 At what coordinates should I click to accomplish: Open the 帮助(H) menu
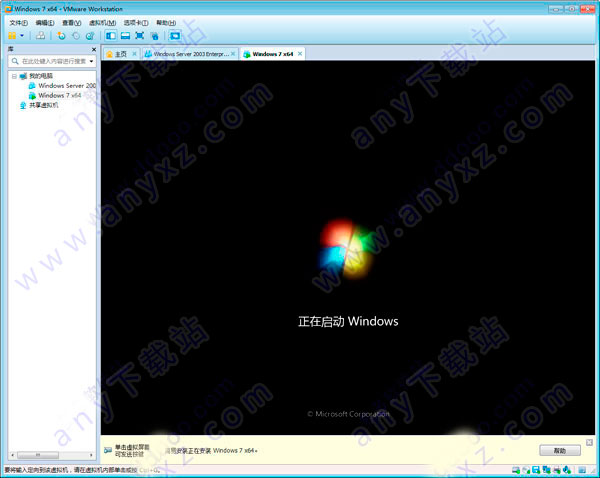click(166, 23)
